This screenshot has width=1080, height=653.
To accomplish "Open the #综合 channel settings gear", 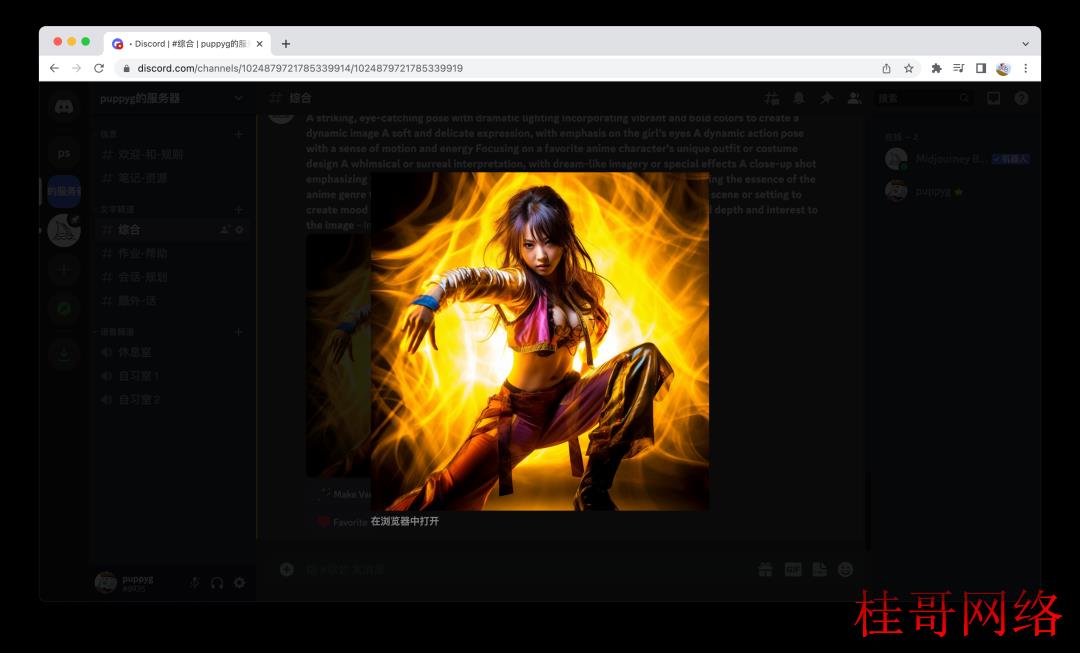I will tap(240, 229).
